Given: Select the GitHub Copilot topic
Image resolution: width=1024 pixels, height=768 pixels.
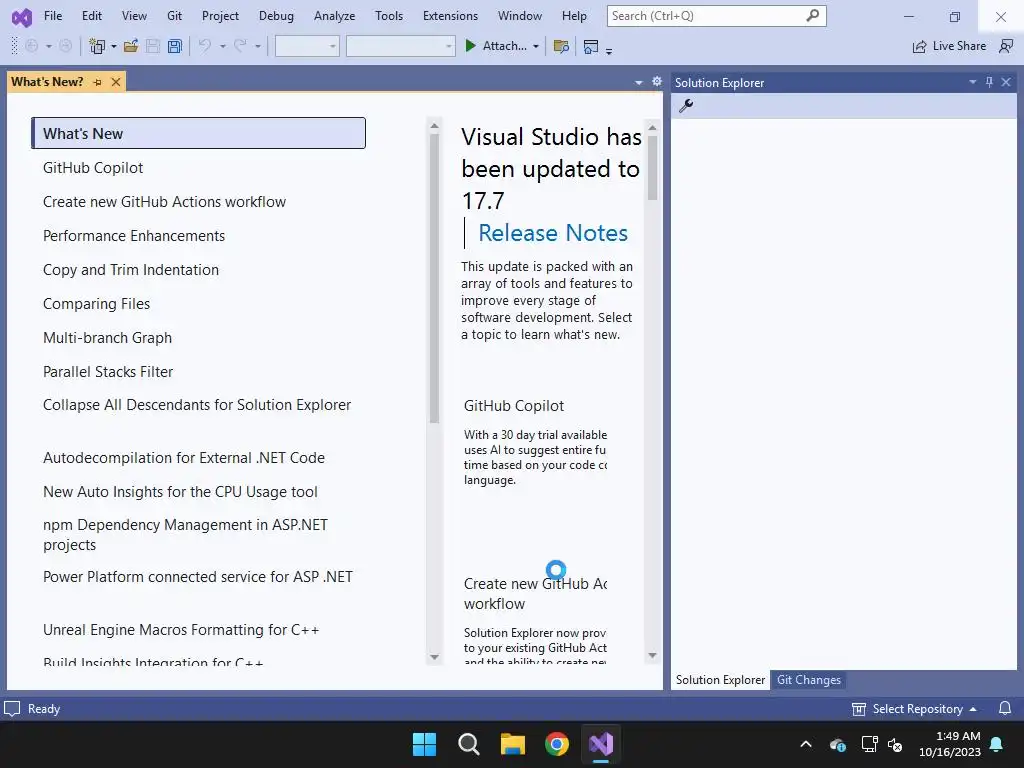Looking at the screenshot, I should 93,168.
